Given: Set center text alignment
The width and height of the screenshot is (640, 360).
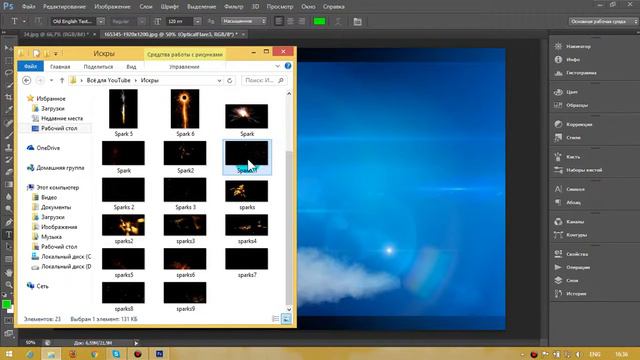Looking at the screenshot, I should 290,21.
